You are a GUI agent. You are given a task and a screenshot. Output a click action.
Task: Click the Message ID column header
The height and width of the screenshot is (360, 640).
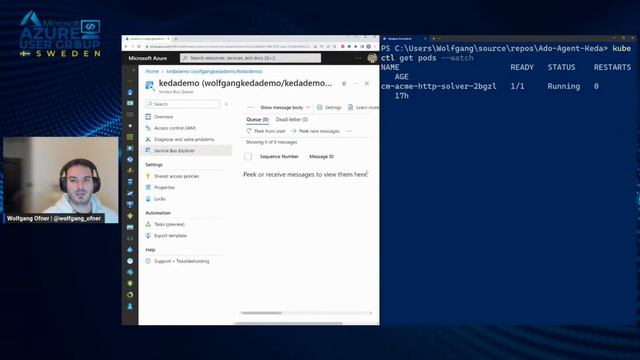[321, 157]
